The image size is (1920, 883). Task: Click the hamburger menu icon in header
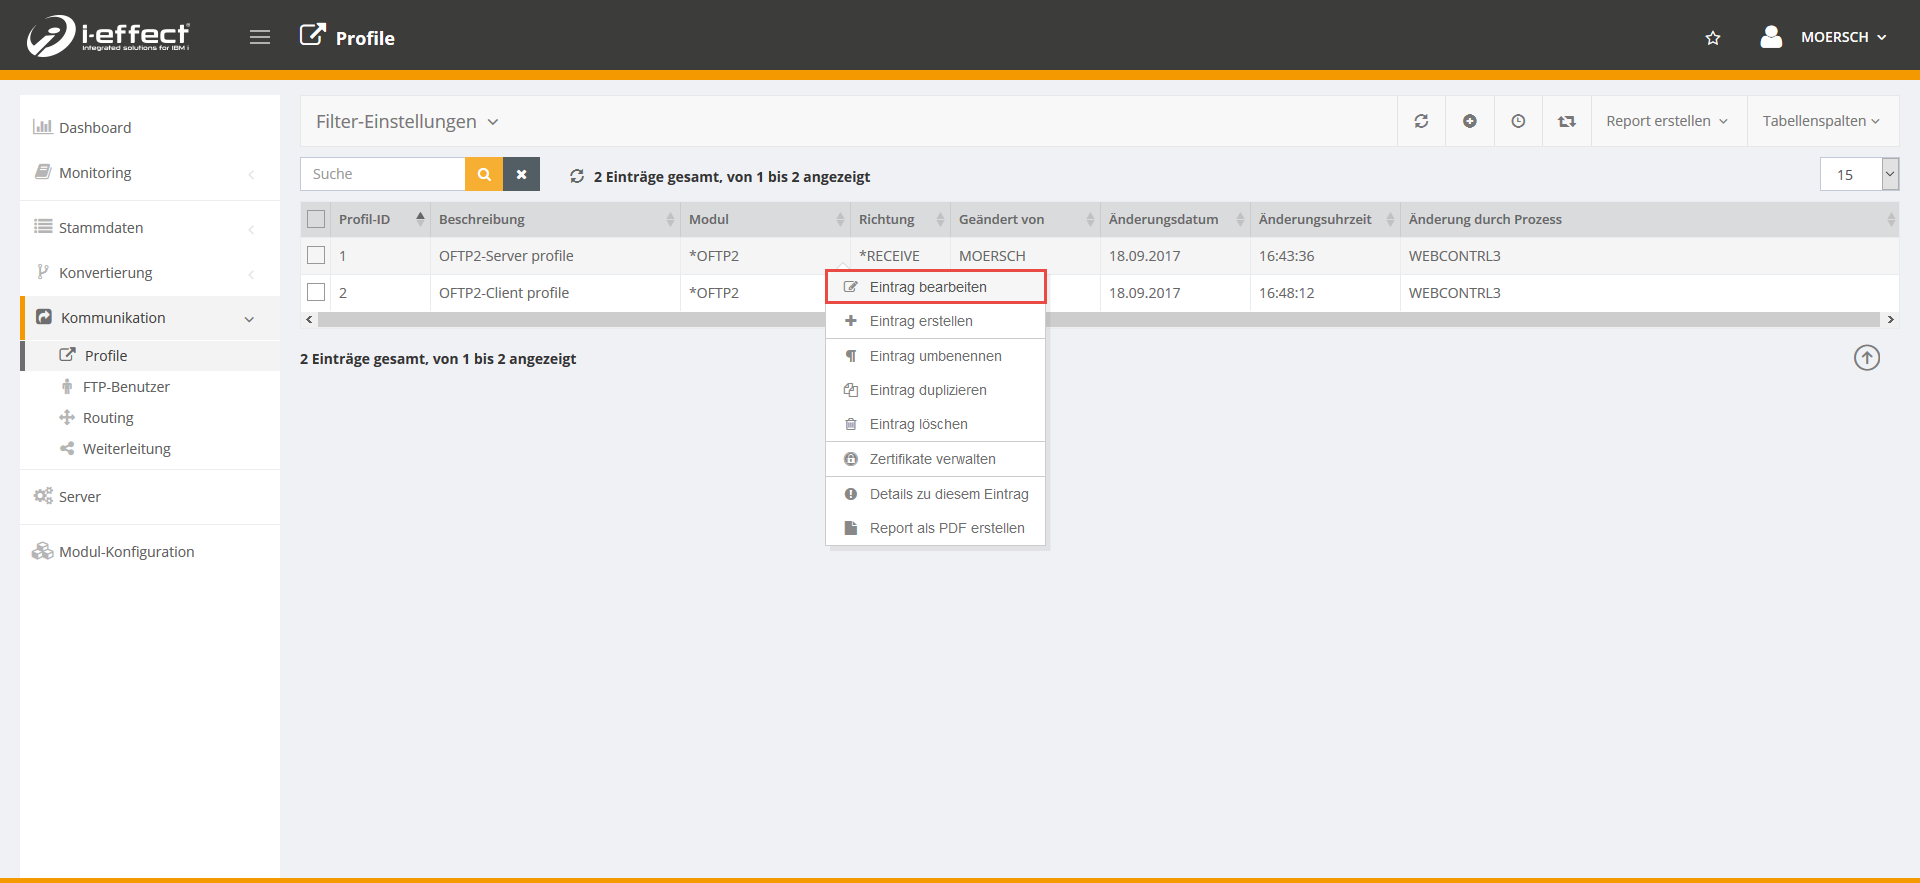click(x=260, y=37)
